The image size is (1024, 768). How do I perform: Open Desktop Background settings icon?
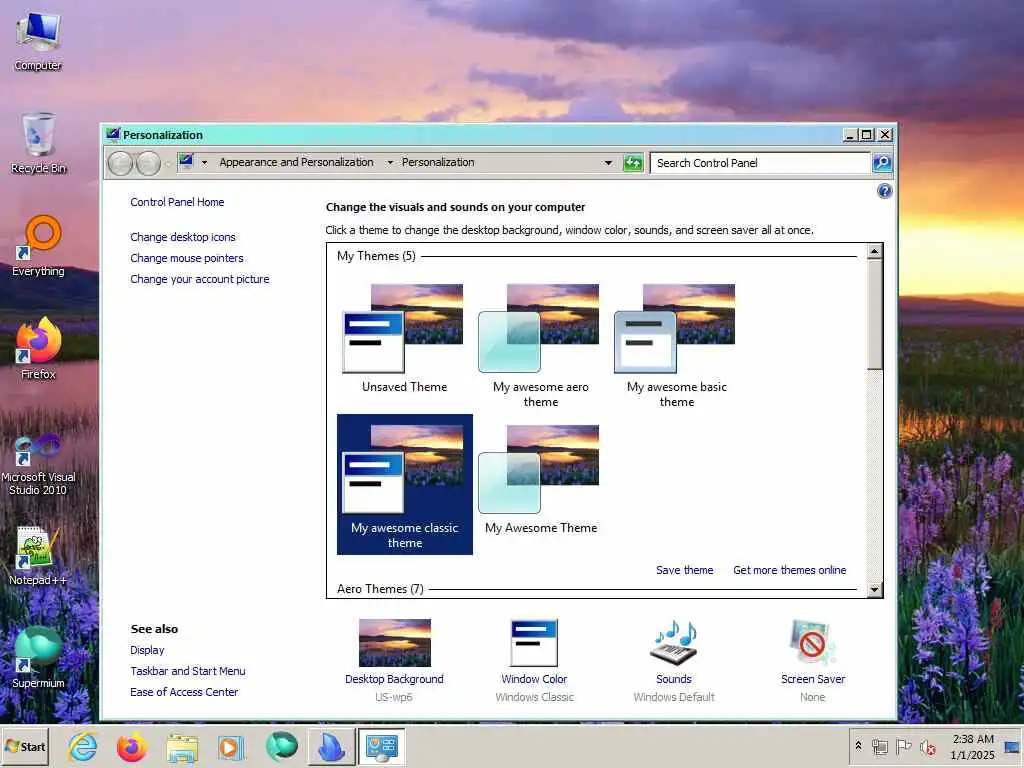394,643
